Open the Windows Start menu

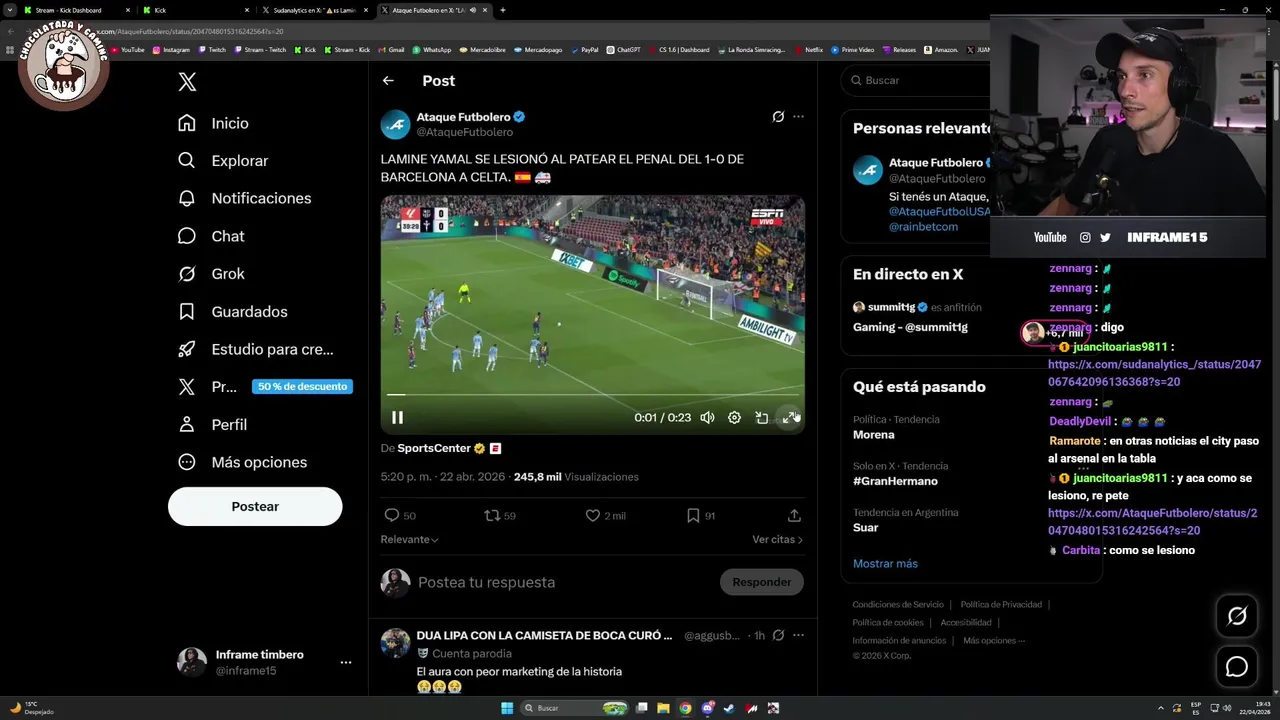[507, 708]
